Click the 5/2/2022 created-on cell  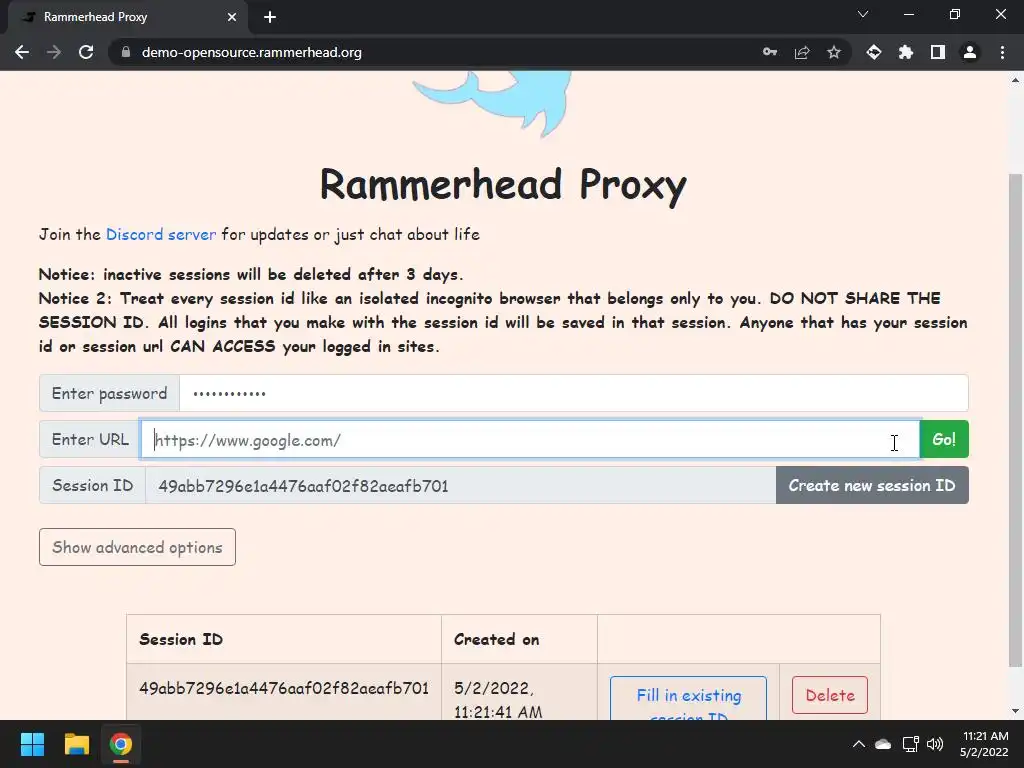tap(519, 694)
